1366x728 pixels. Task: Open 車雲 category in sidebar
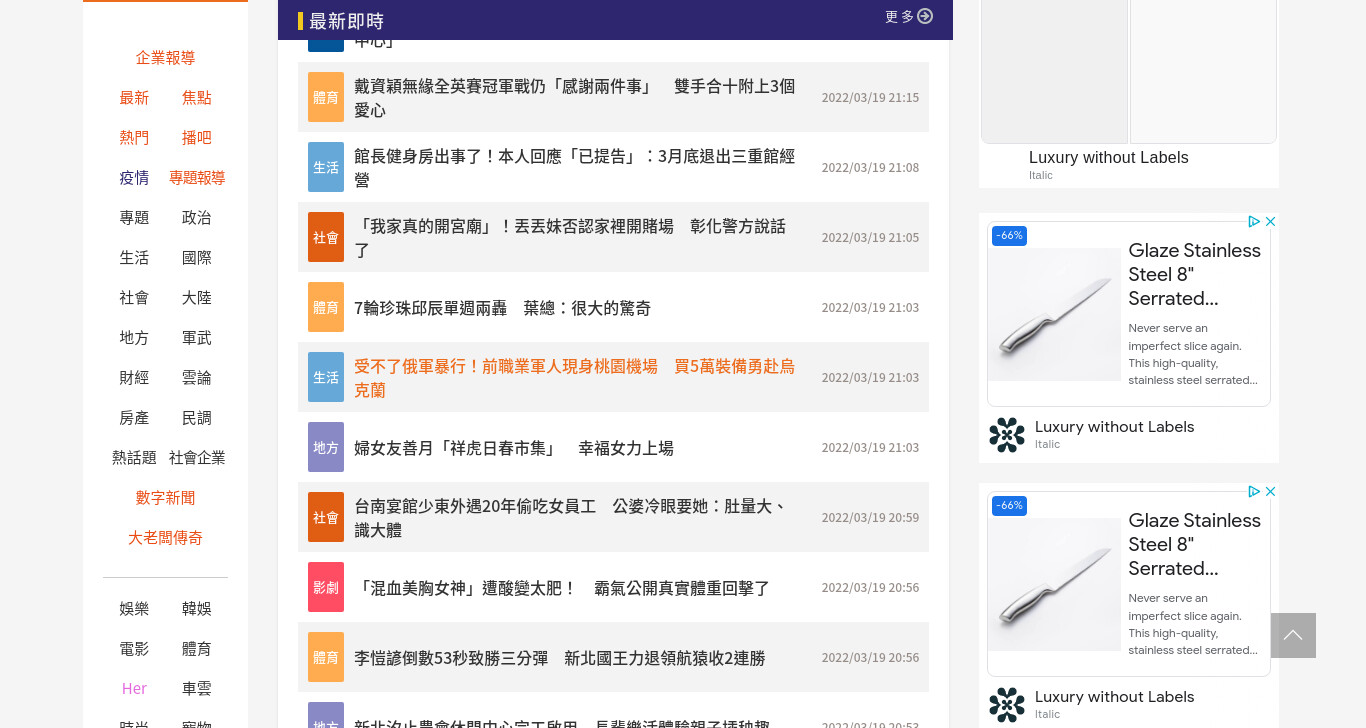(196, 689)
